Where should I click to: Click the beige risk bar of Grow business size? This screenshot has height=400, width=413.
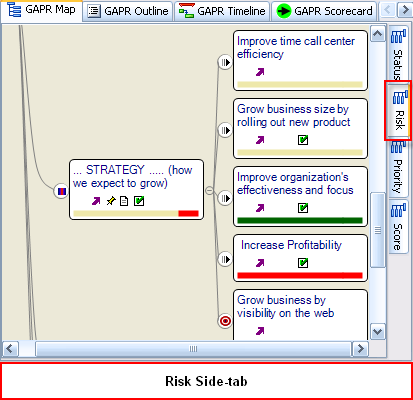click(300, 153)
